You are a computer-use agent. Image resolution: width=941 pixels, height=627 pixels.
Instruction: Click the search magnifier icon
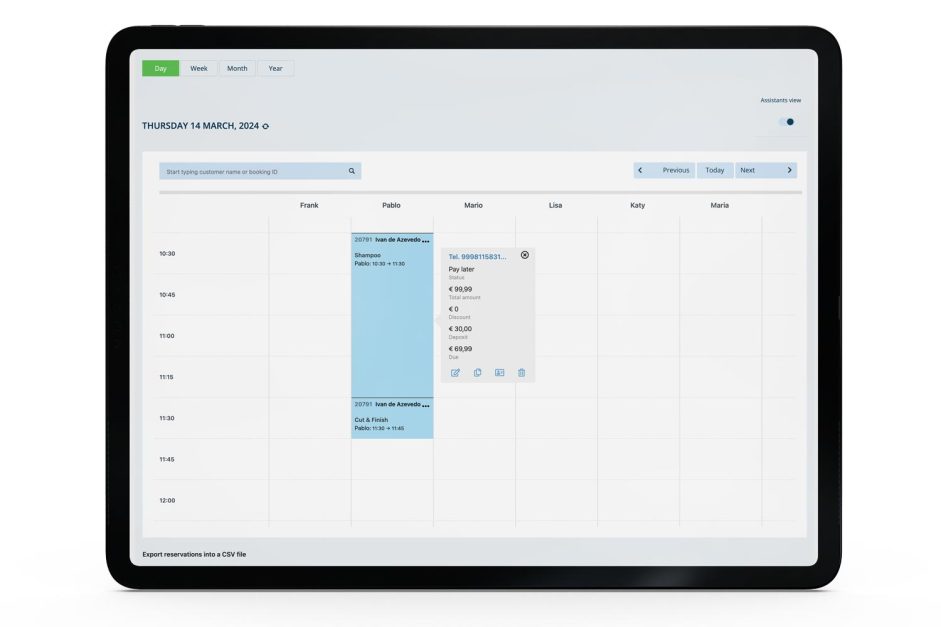(351, 170)
